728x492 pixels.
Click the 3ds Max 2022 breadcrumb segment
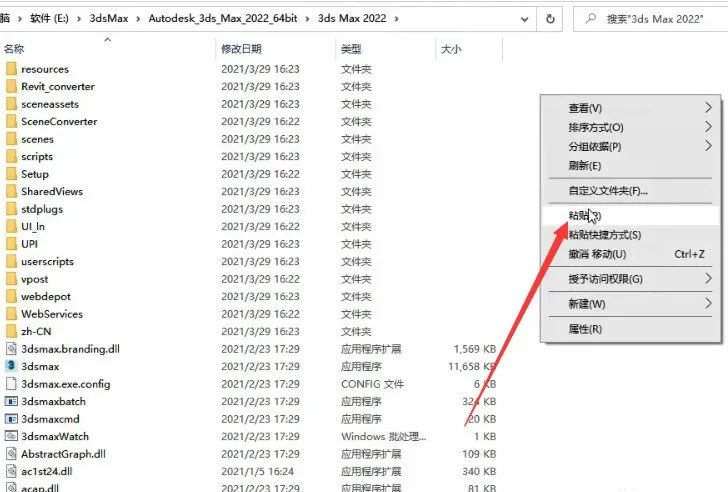pyautogui.click(x=352, y=19)
